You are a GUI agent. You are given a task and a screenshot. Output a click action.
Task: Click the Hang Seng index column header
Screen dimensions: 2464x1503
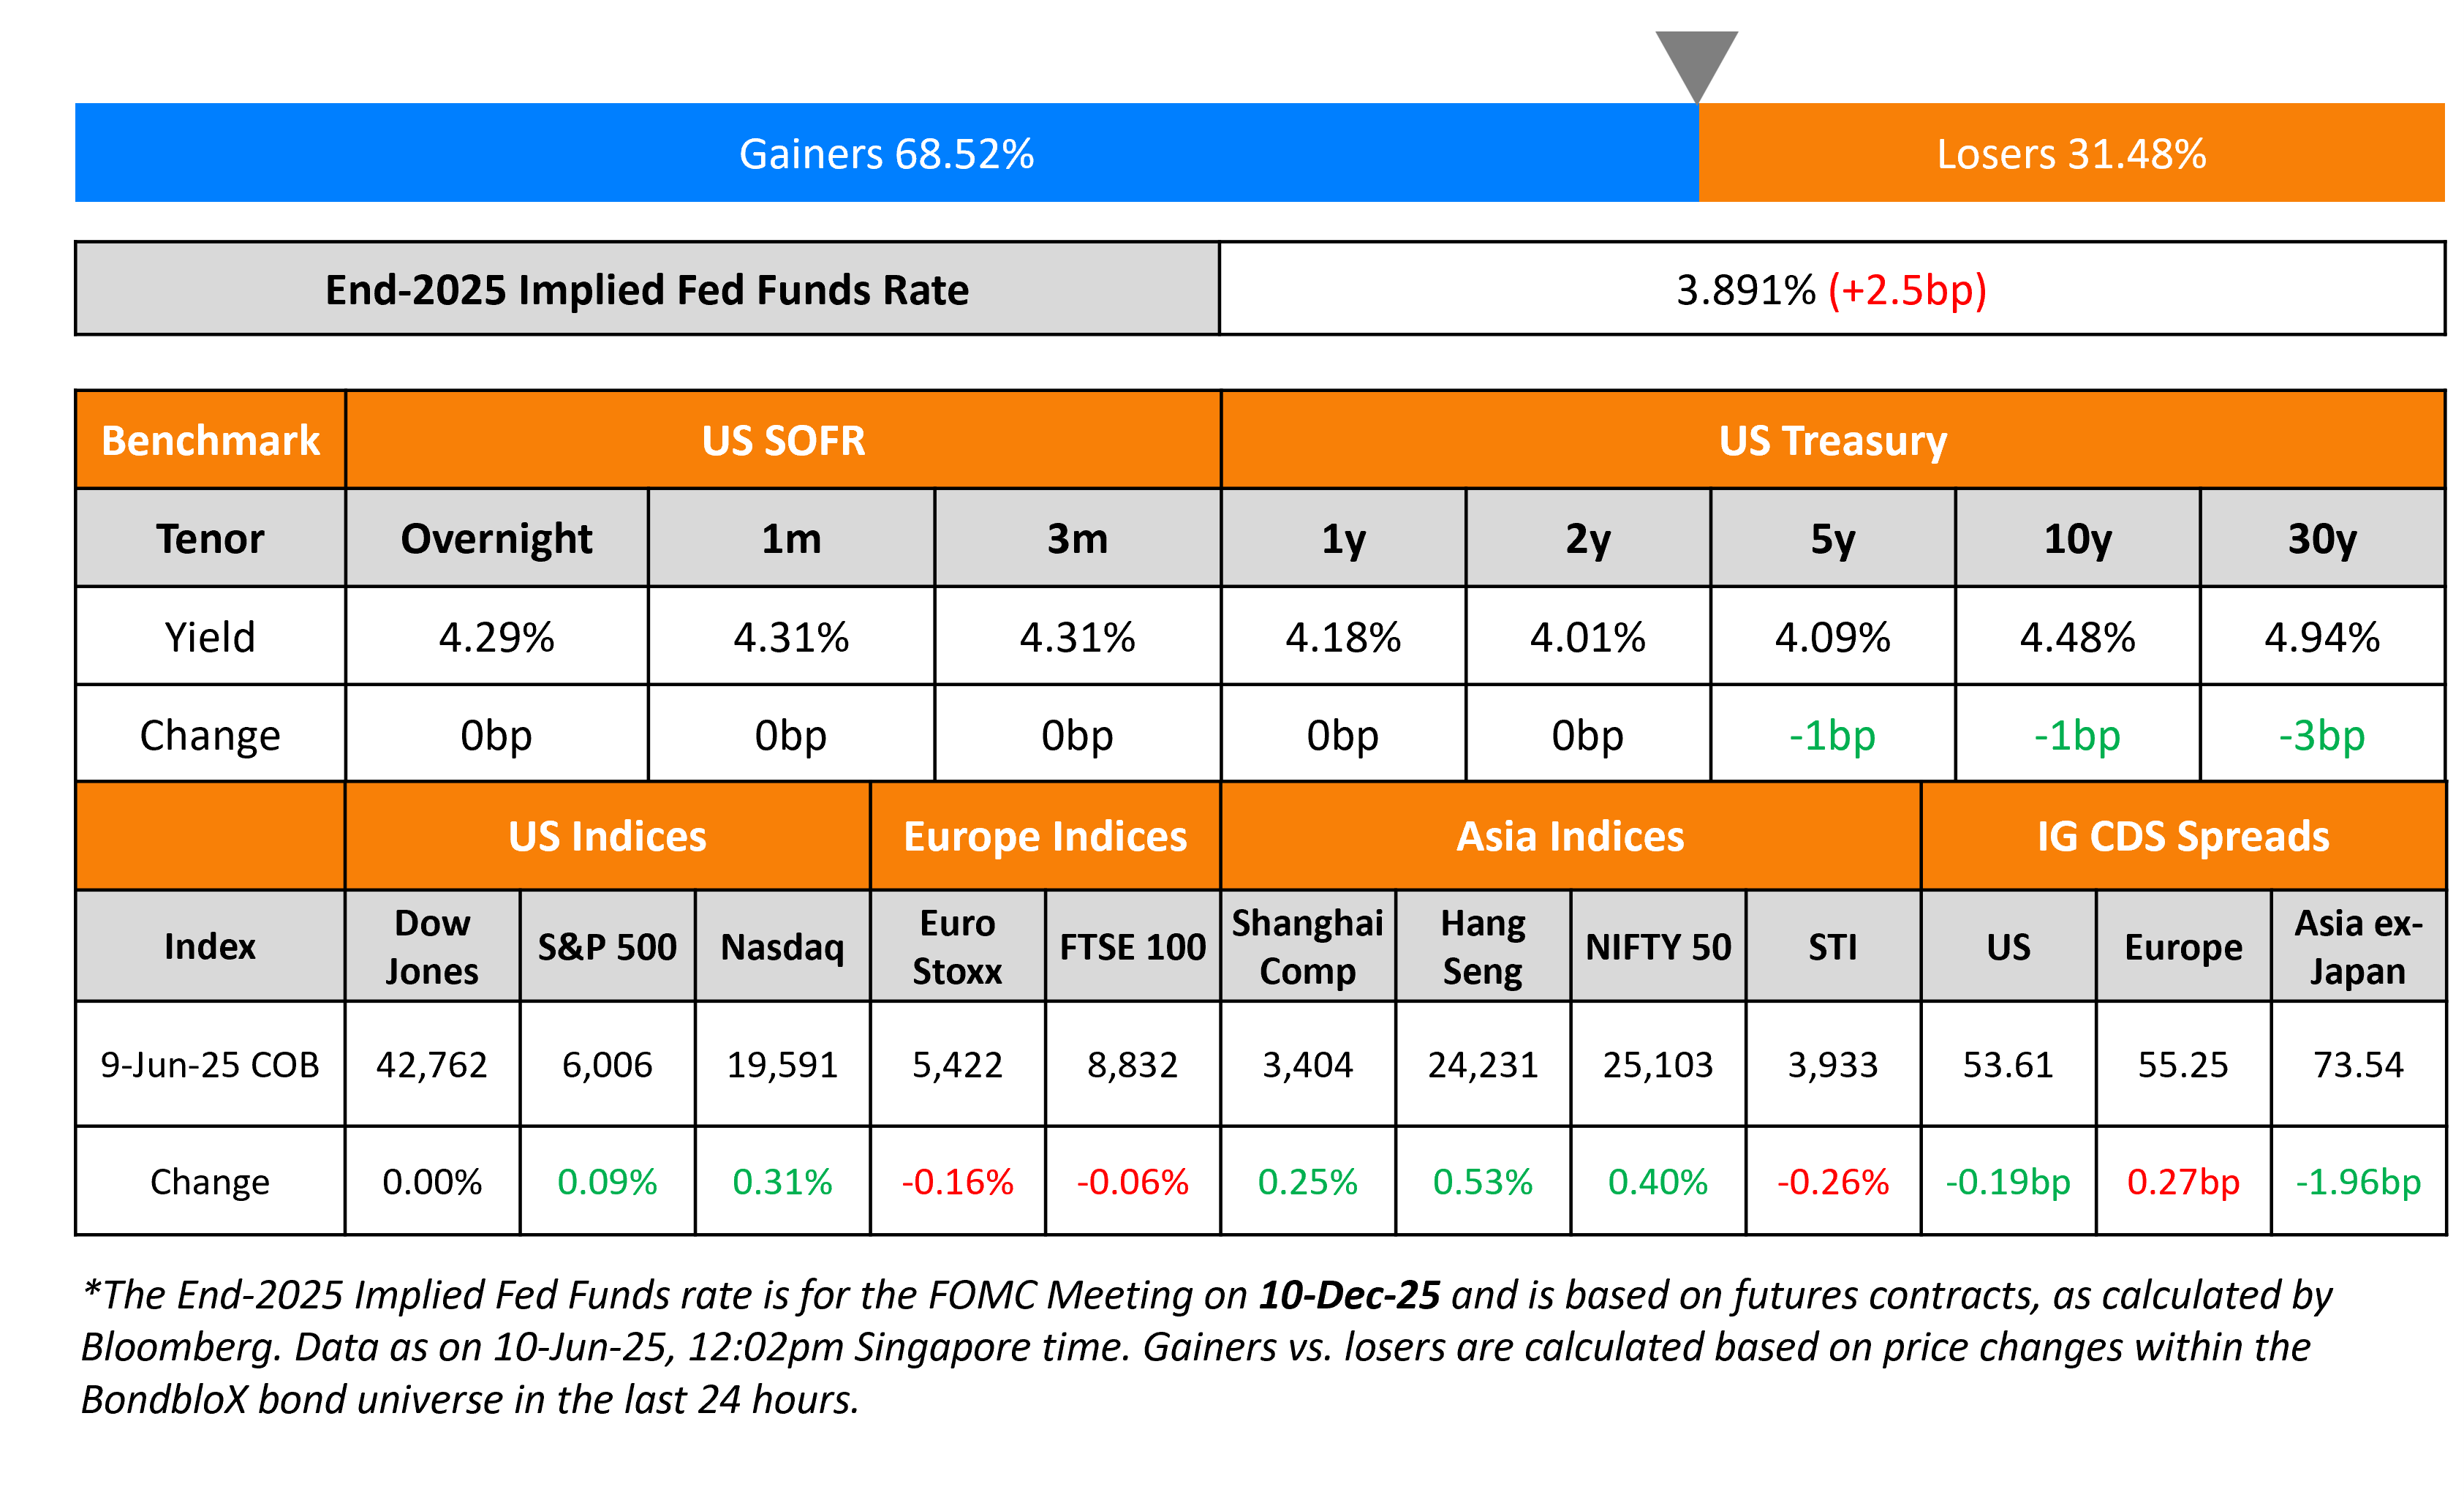(x=1482, y=946)
